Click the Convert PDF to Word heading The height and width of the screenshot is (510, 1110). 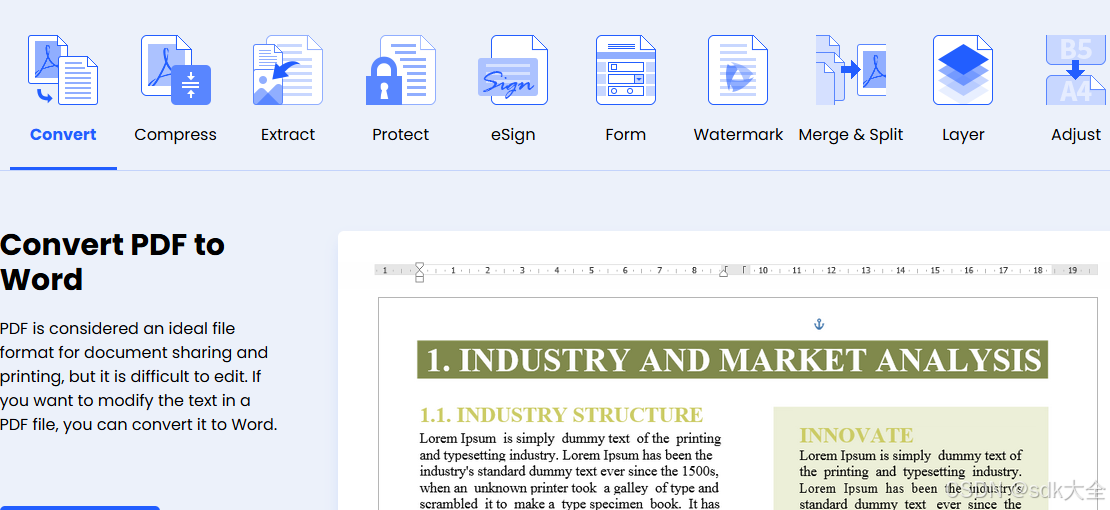point(113,262)
